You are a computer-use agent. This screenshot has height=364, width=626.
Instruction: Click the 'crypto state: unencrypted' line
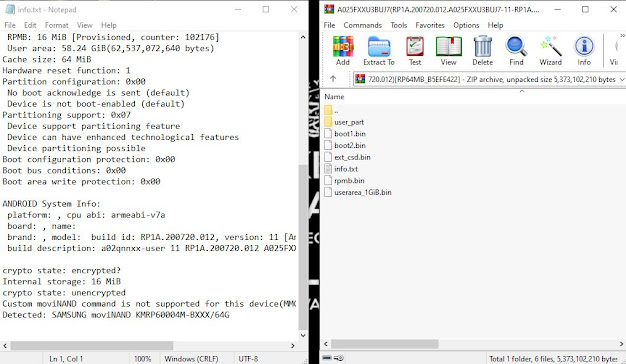click(64, 293)
